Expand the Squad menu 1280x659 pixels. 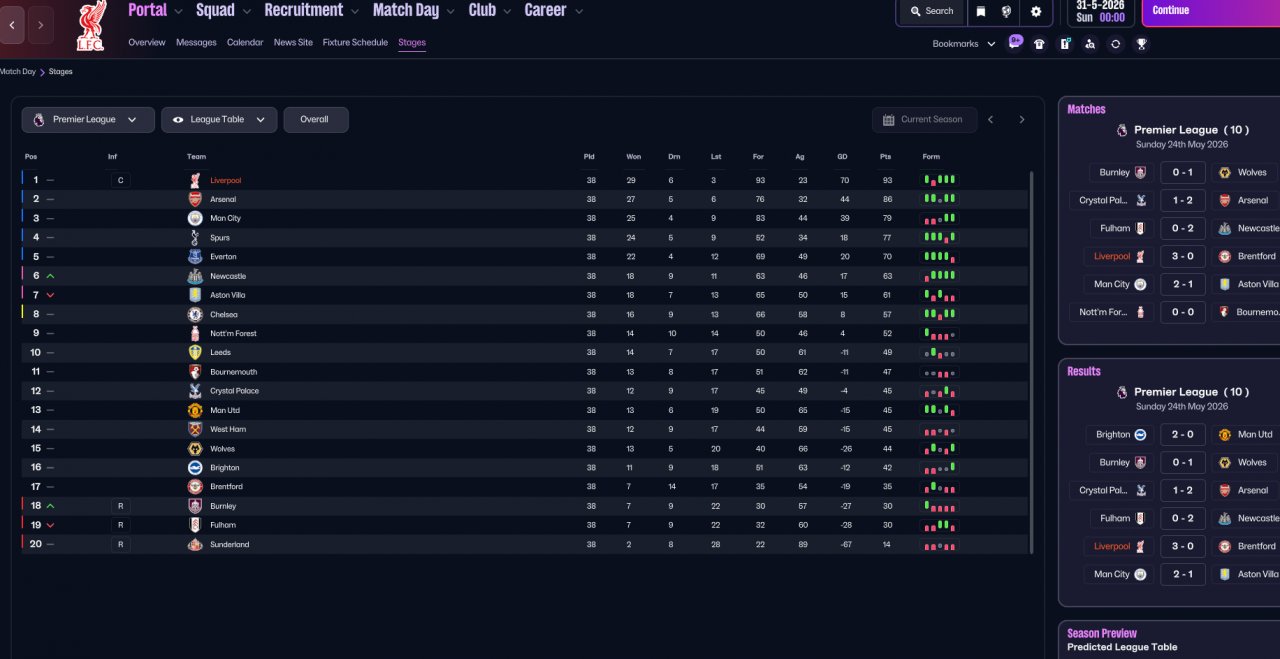click(224, 10)
